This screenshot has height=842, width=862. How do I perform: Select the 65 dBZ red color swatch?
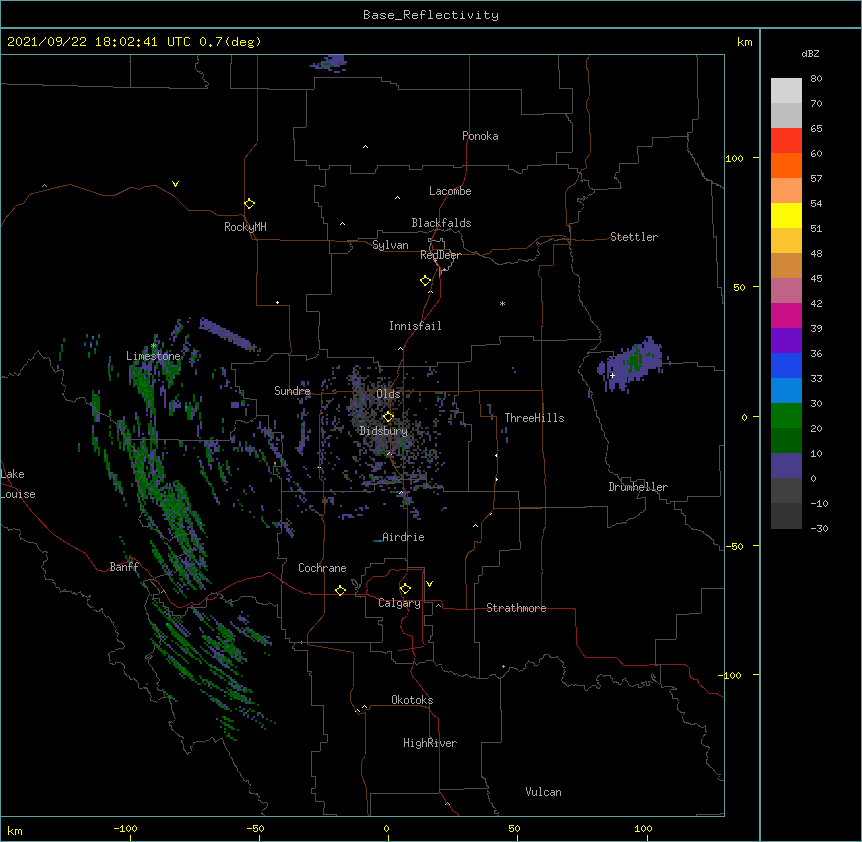click(786, 141)
